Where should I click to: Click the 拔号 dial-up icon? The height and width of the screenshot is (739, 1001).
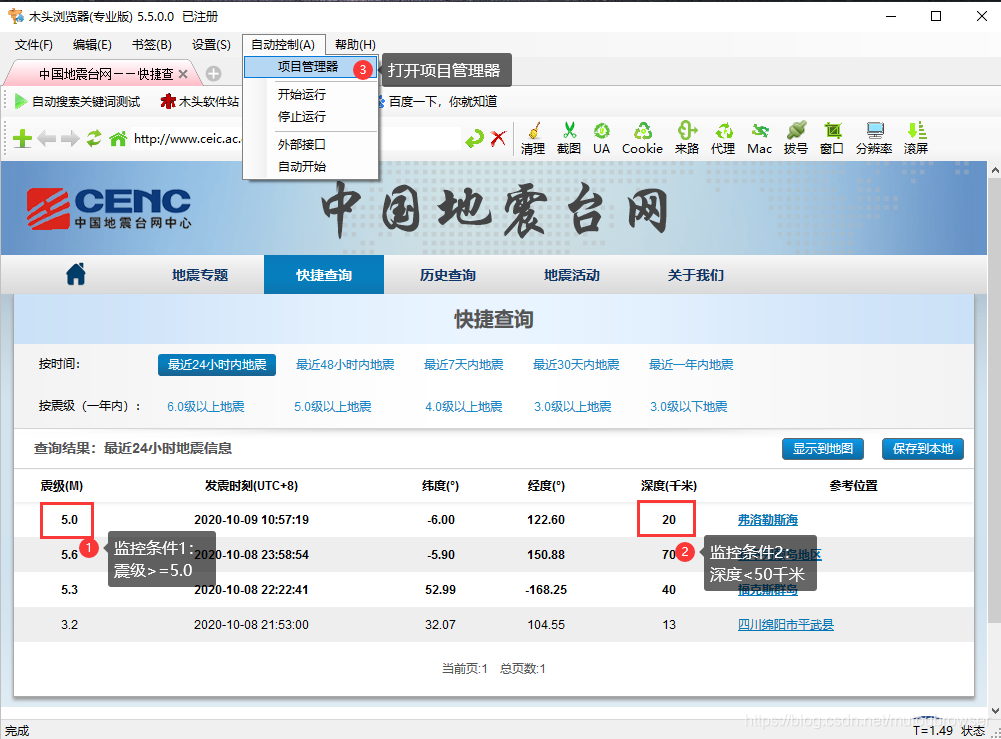click(x=796, y=138)
